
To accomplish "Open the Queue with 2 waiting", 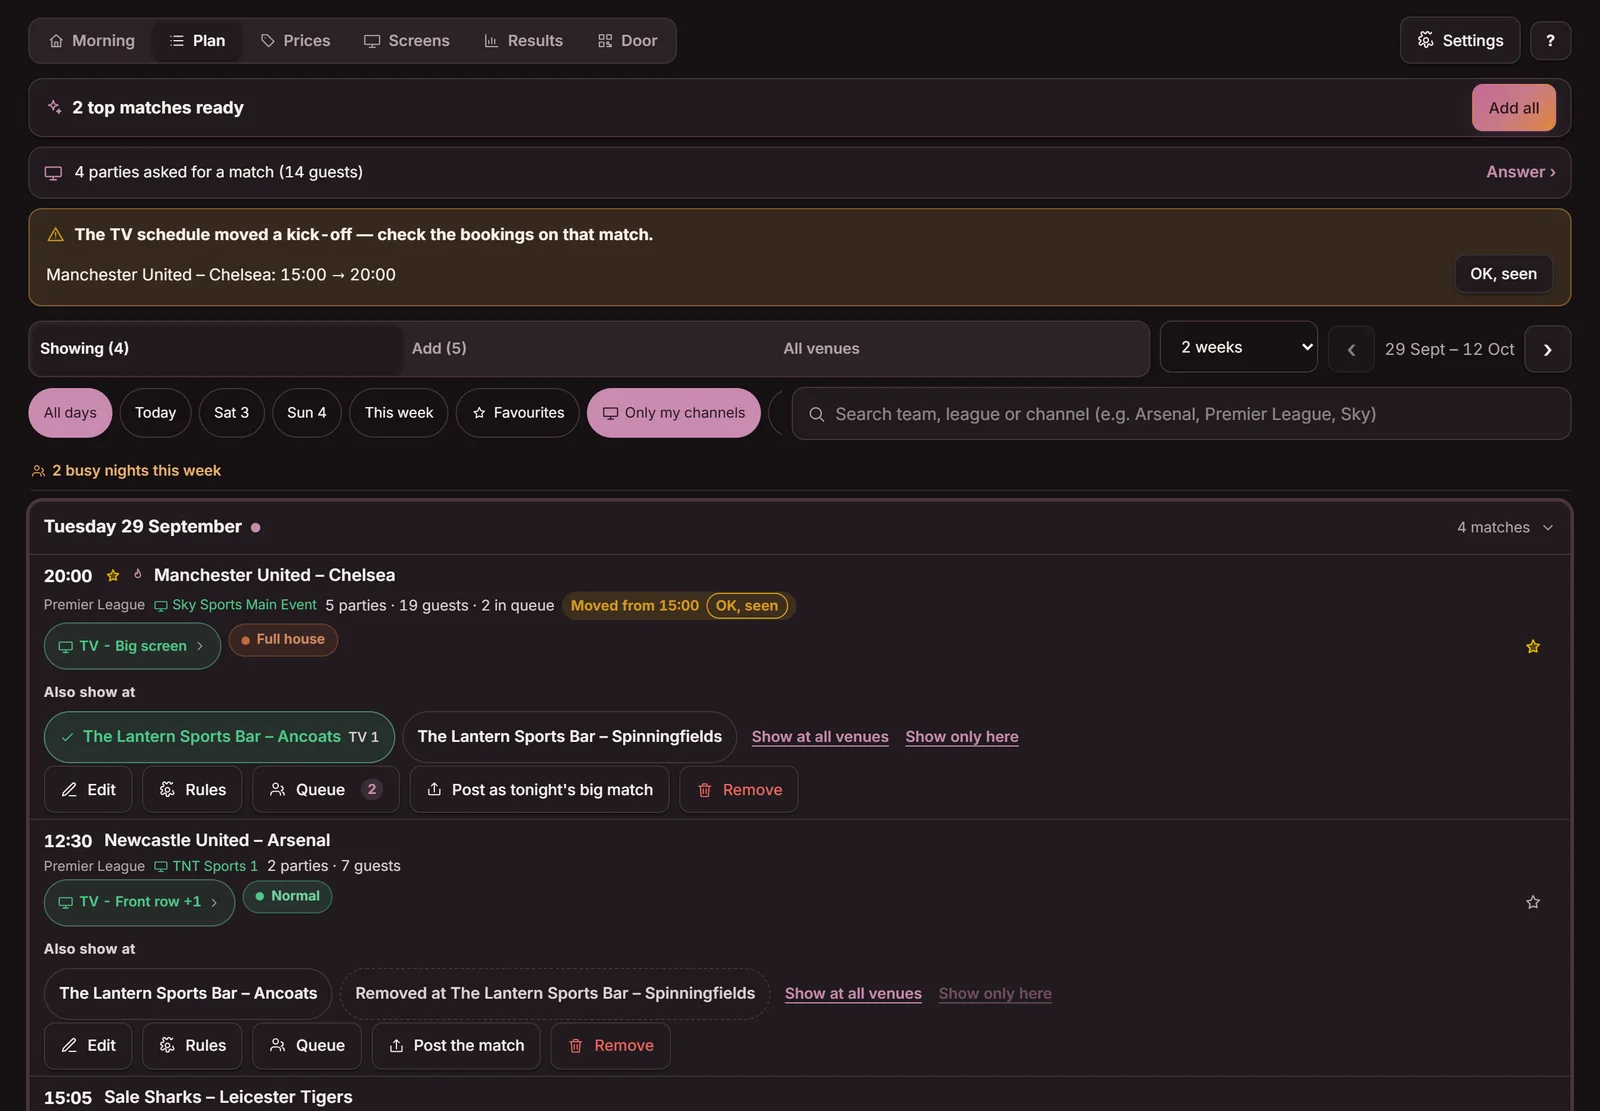I will click(x=325, y=790).
